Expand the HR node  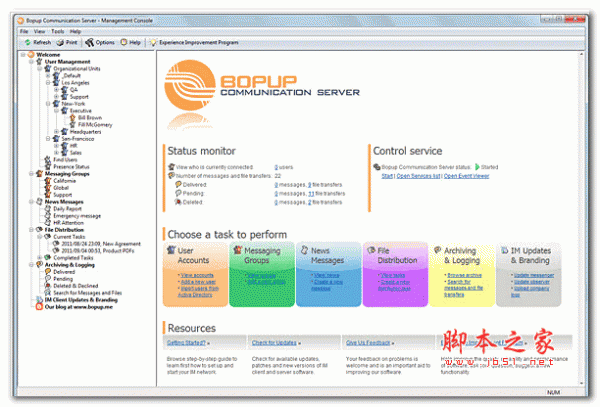pyautogui.click(x=56, y=146)
